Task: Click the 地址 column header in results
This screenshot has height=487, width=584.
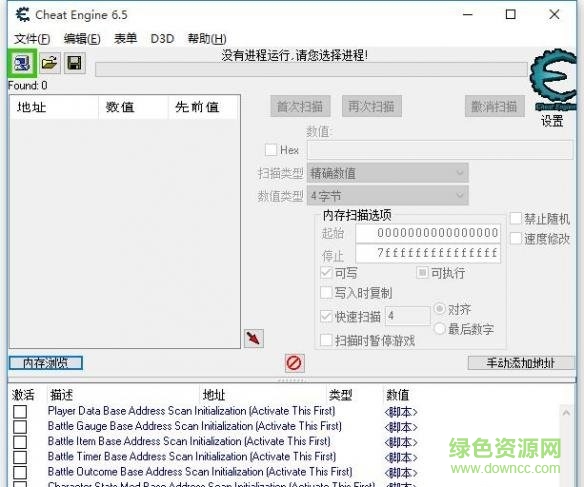Action: point(54,107)
